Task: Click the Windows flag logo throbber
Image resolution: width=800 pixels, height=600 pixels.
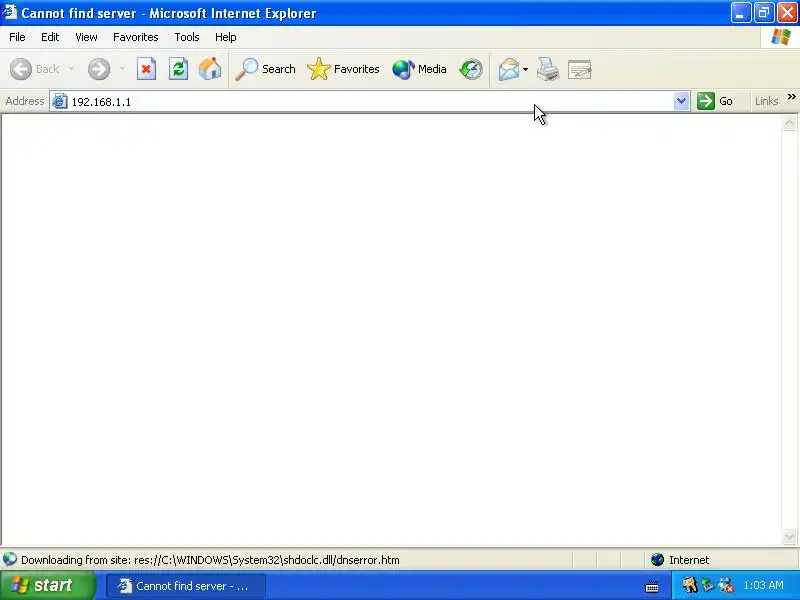Action: click(x=781, y=37)
